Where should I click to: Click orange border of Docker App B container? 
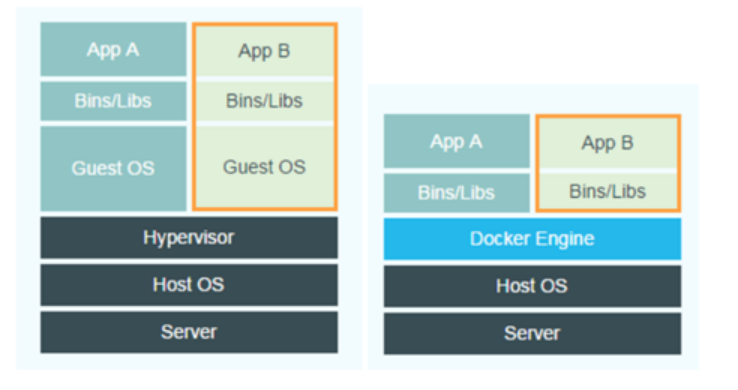pyautogui.click(x=537, y=163)
